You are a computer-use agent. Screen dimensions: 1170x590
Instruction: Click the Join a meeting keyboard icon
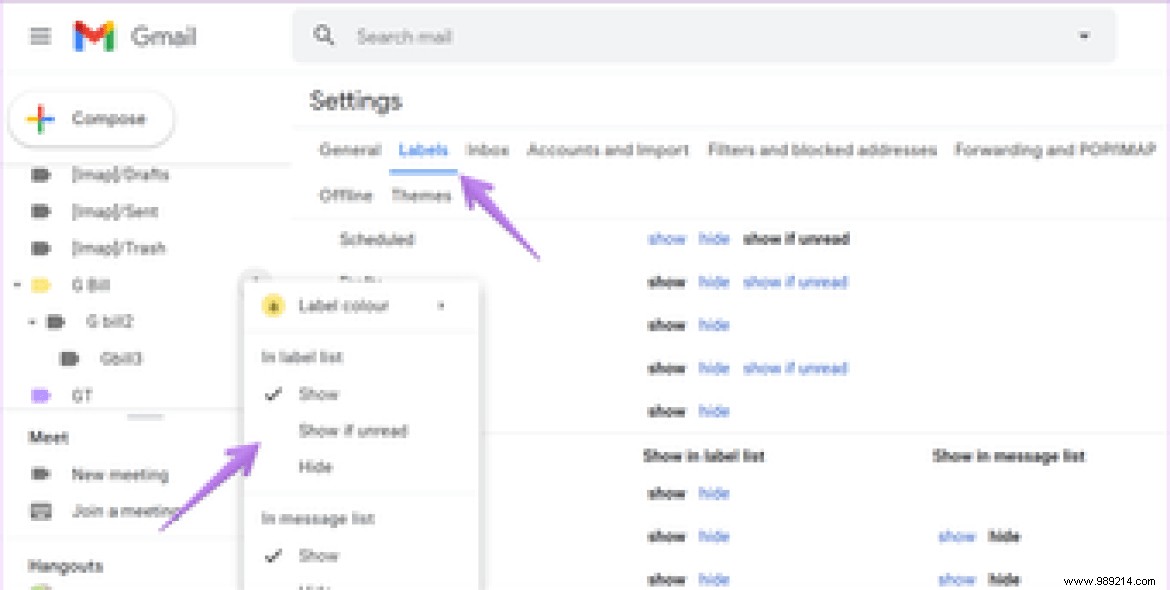(x=39, y=511)
